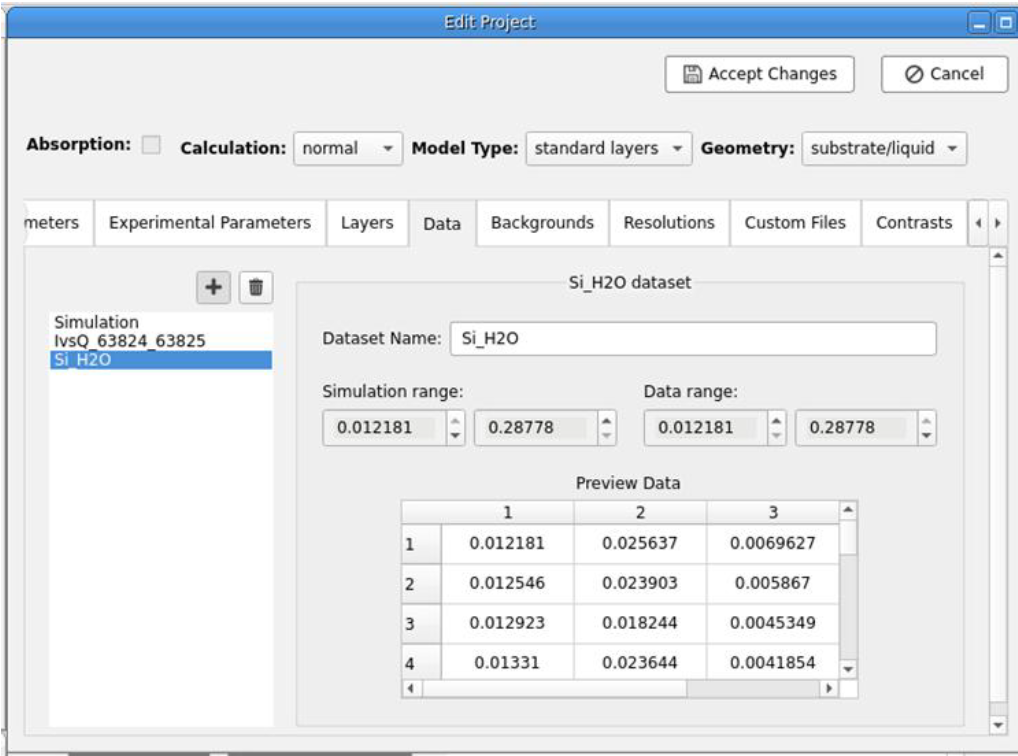Add a new dataset with plus icon
Viewport: 1018px width, 756px height.
[x=213, y=287]
